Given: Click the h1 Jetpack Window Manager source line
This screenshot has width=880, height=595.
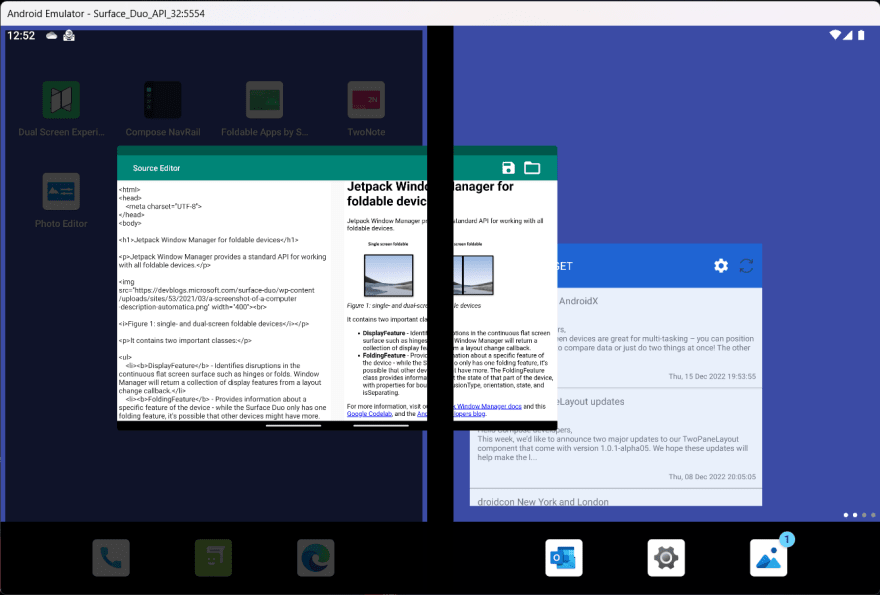Looking at the screenshot, I should (208, 240).
